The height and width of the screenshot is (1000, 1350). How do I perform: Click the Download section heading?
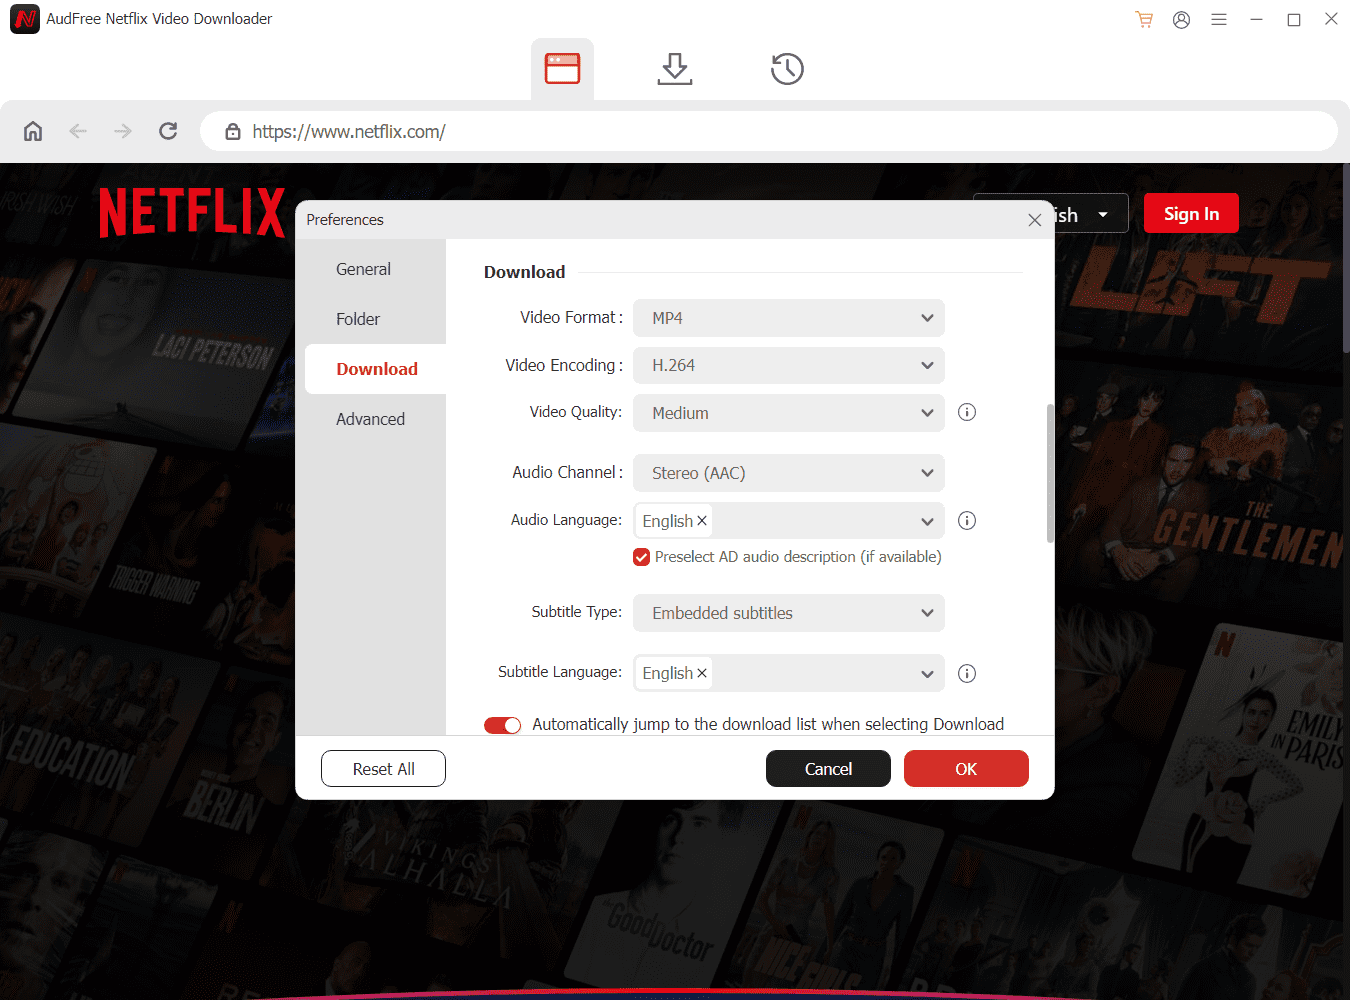click(525, 272)
